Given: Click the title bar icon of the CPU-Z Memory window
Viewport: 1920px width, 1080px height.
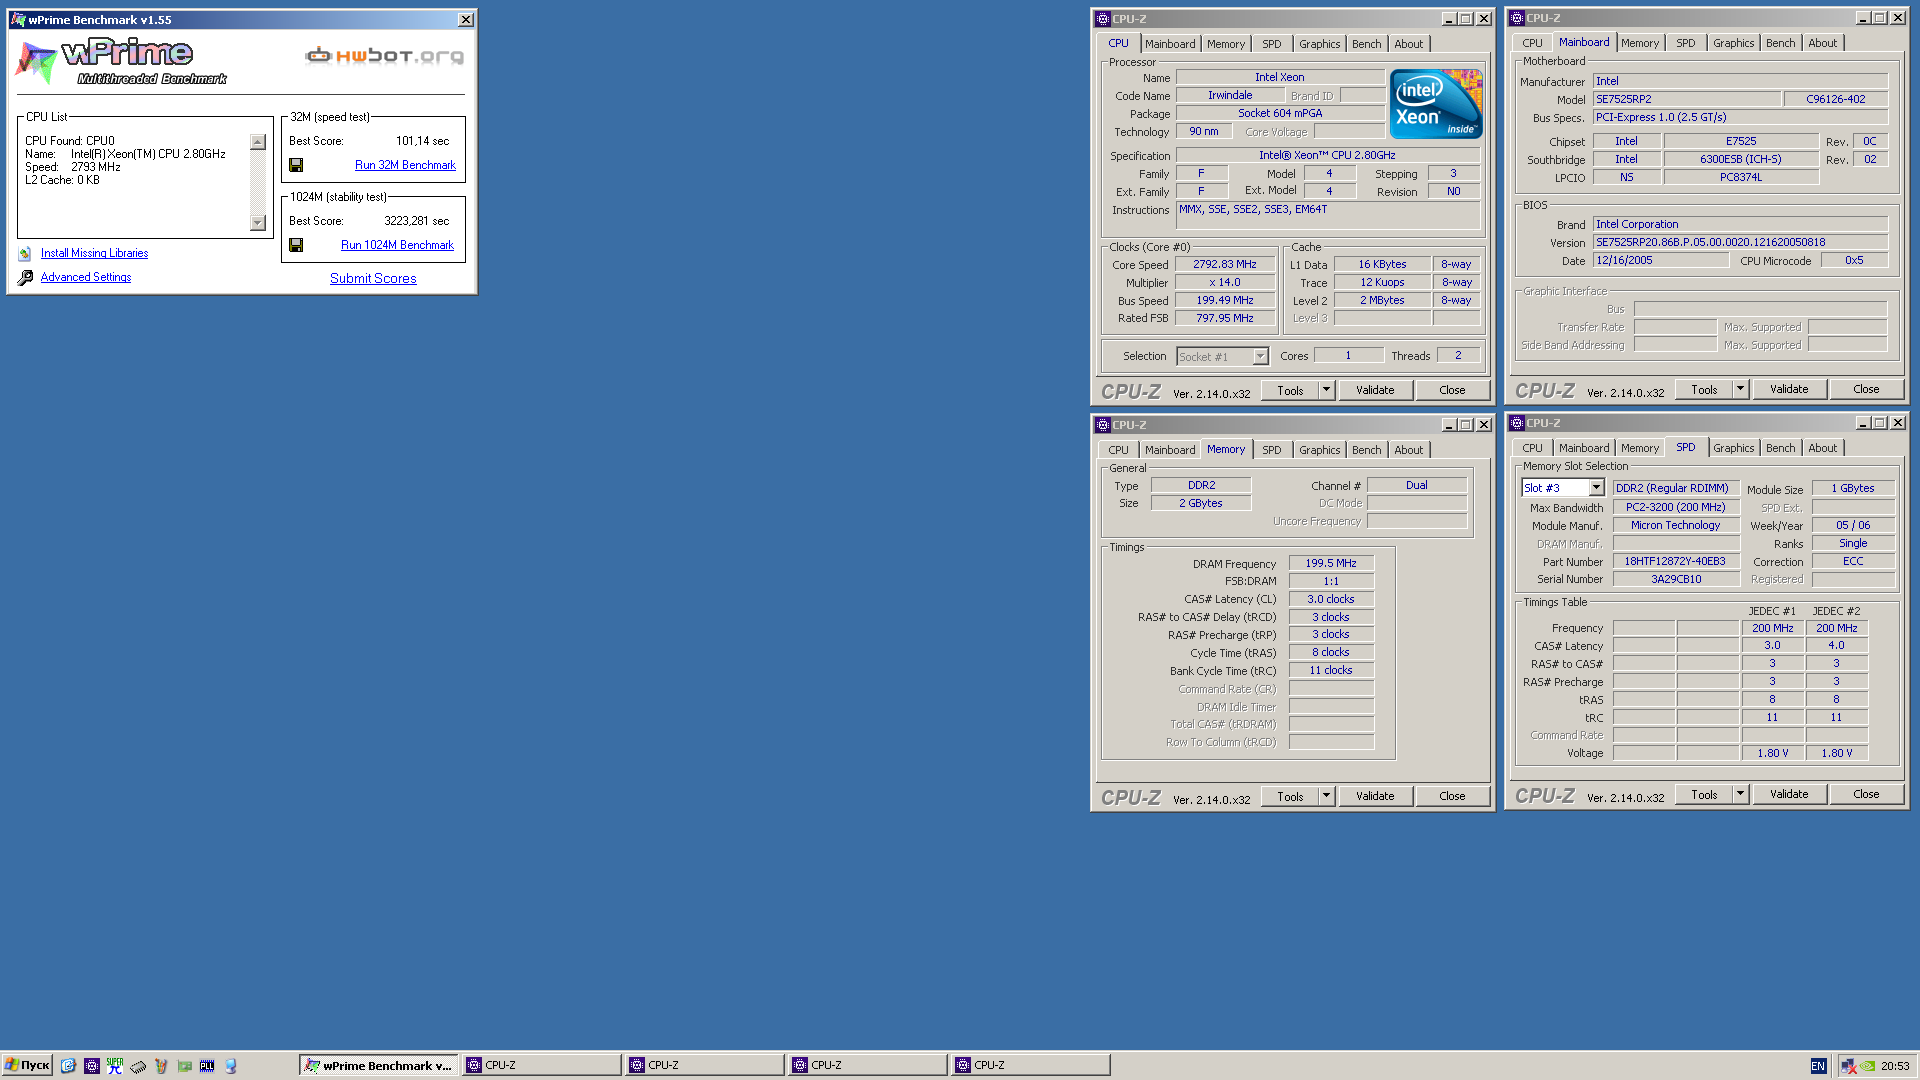Looking at the screenshot, I should [x=1103, y=425].
